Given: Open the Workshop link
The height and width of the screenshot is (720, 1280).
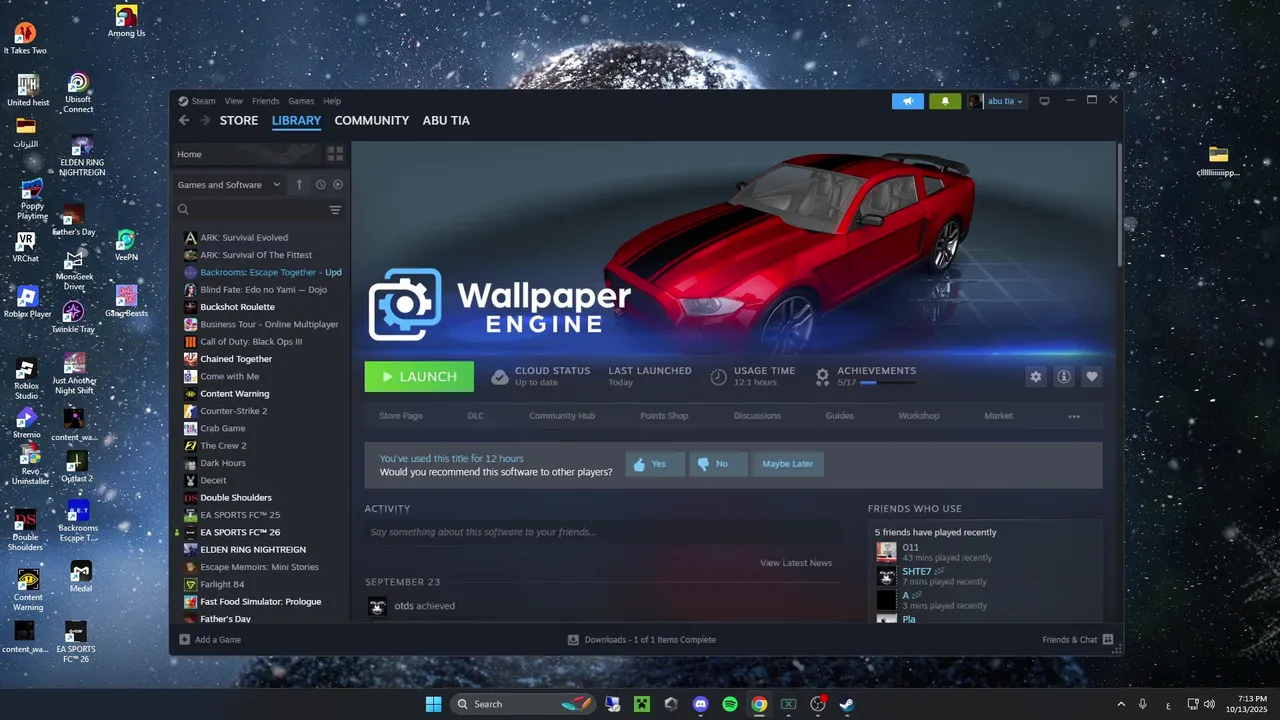Looking at the screenshot, I should click(x=918, y=416).
